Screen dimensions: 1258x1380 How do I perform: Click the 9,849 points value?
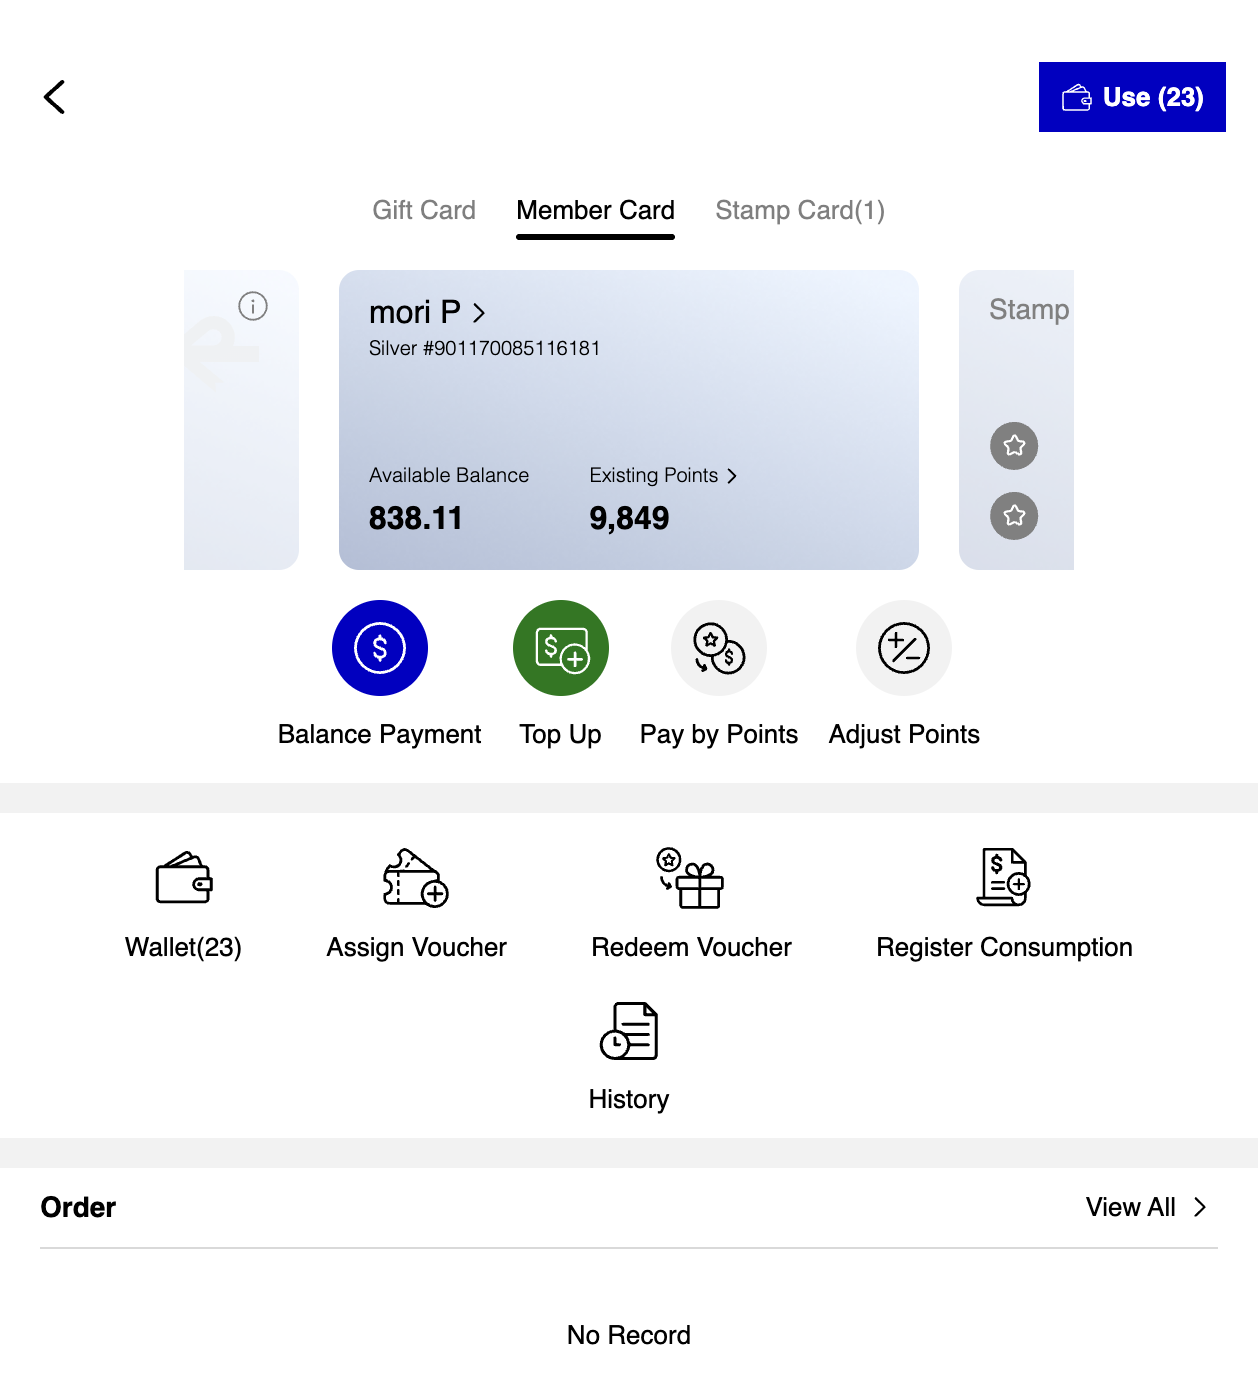point(629,518)
